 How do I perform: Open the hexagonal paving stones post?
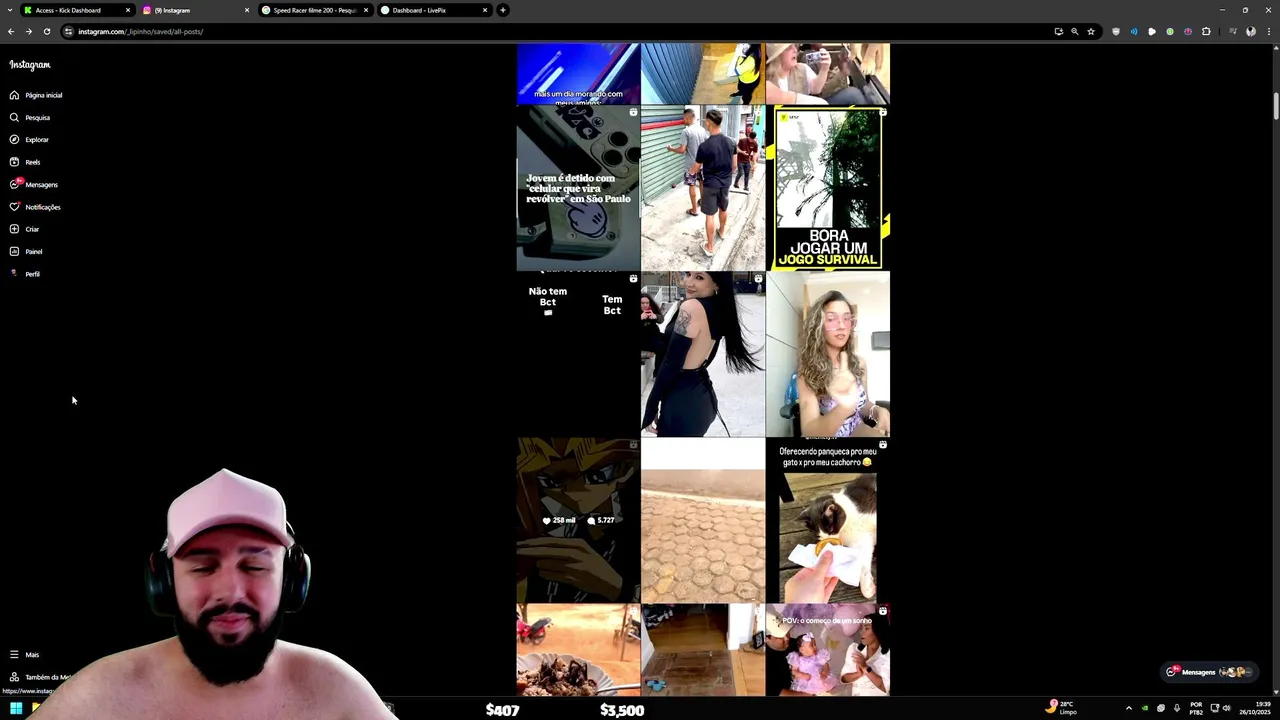(x=703, y=520)
